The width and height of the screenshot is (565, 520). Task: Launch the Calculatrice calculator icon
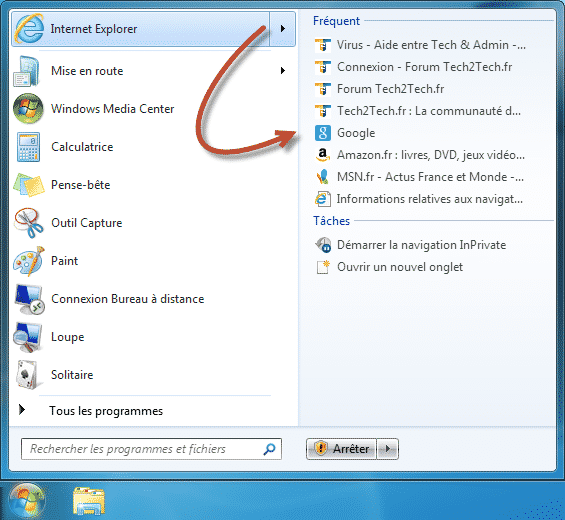[x=28, y=147]
